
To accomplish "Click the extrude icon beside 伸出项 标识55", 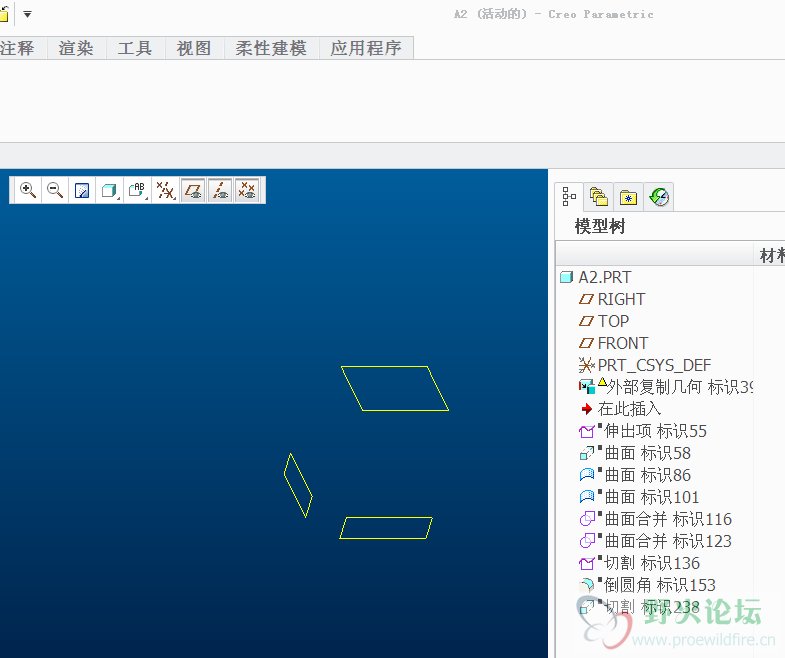I will coord(586,432).
